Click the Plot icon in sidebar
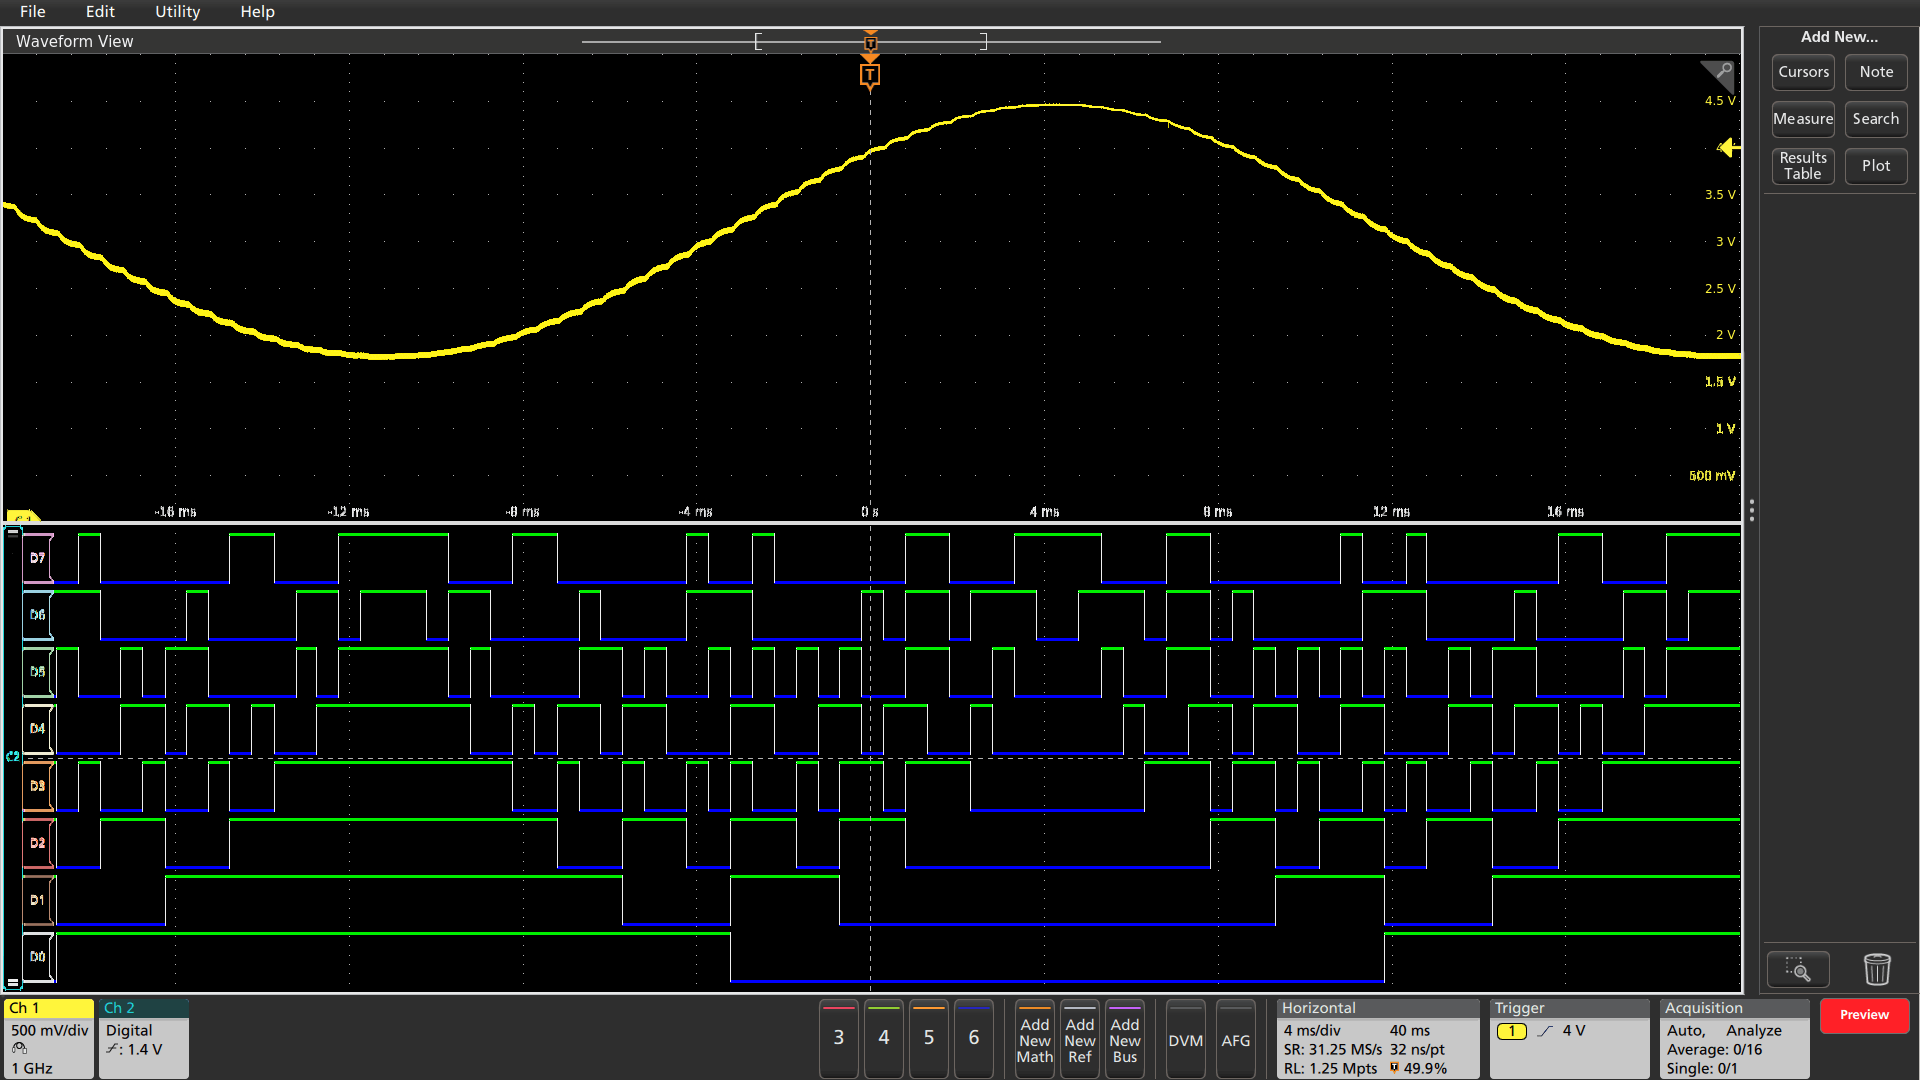This screenshot has height=1080, width=1920. 1876,164
